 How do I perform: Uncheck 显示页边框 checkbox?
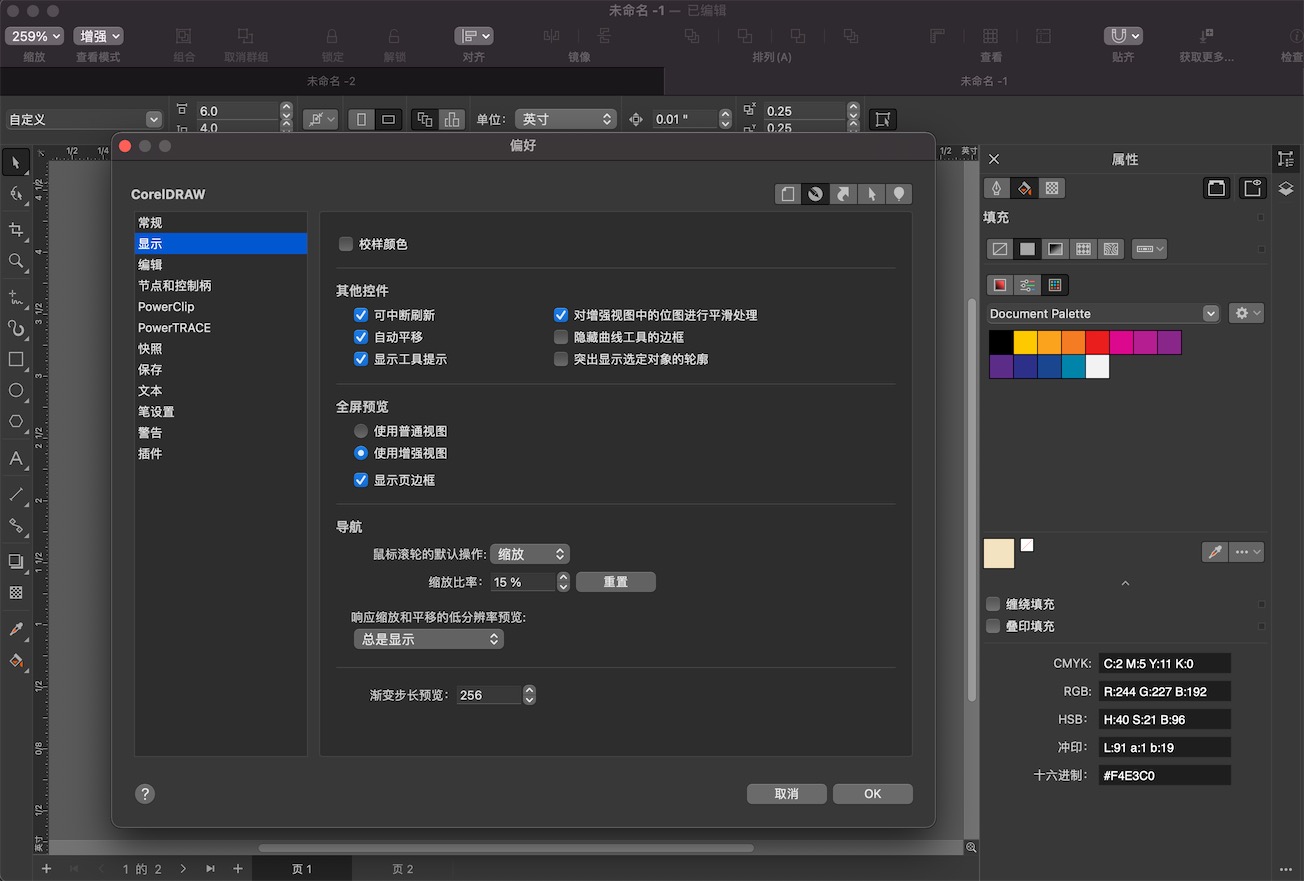click(x=362, y=480)
